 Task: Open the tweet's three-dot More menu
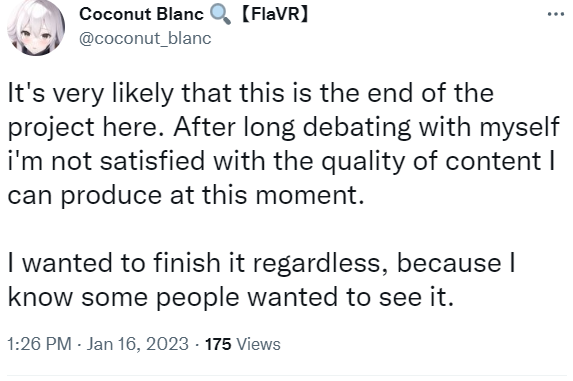coord(556,14)
